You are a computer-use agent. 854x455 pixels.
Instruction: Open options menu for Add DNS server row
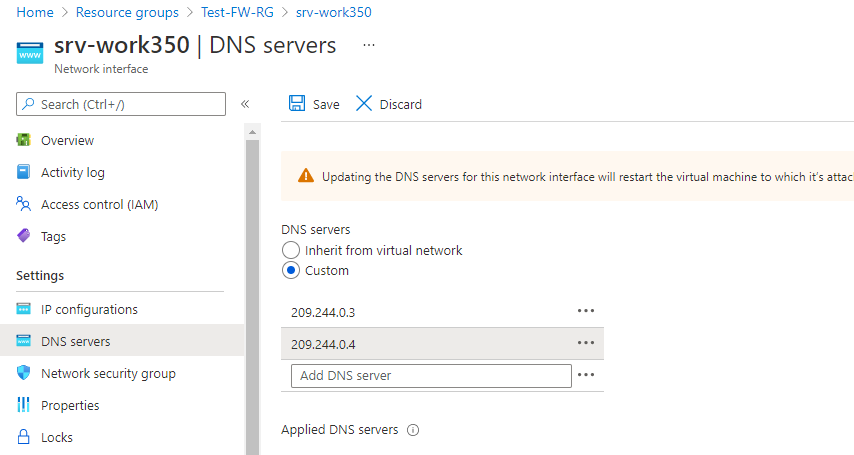586,375
